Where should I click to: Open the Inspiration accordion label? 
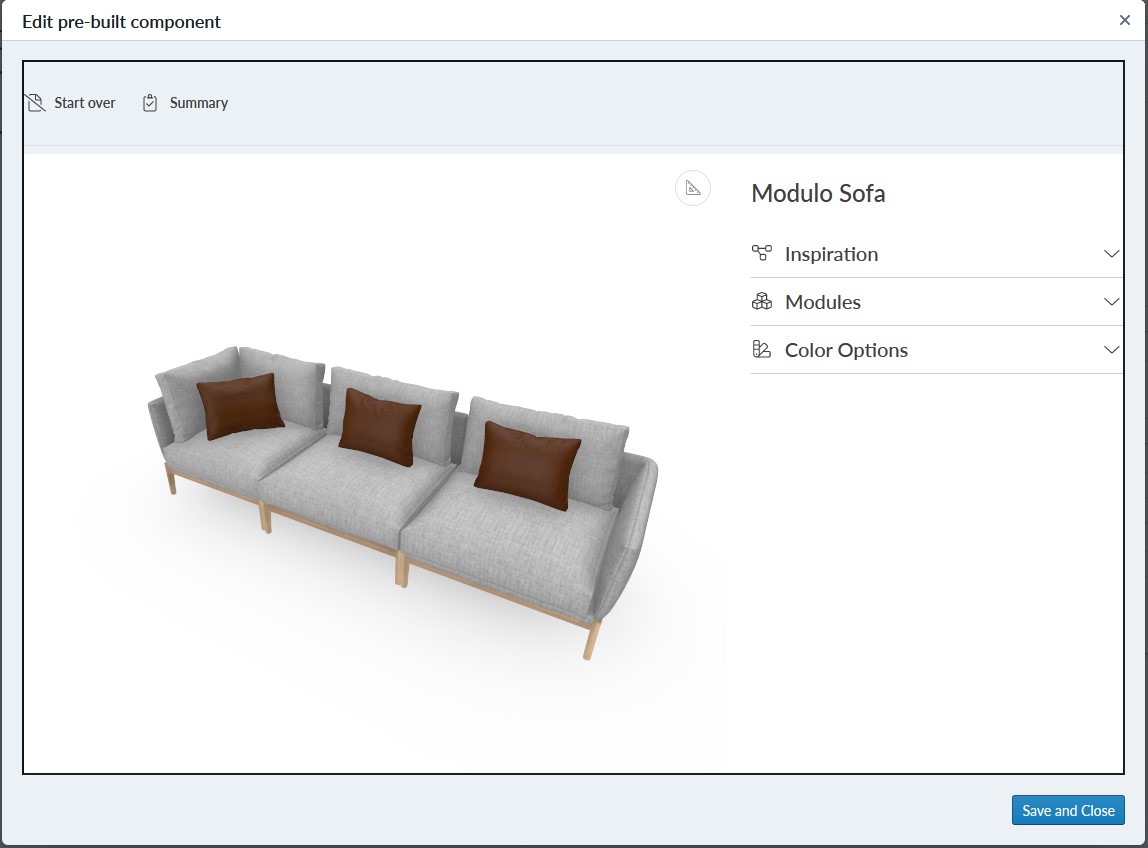[x=831, y=254]
